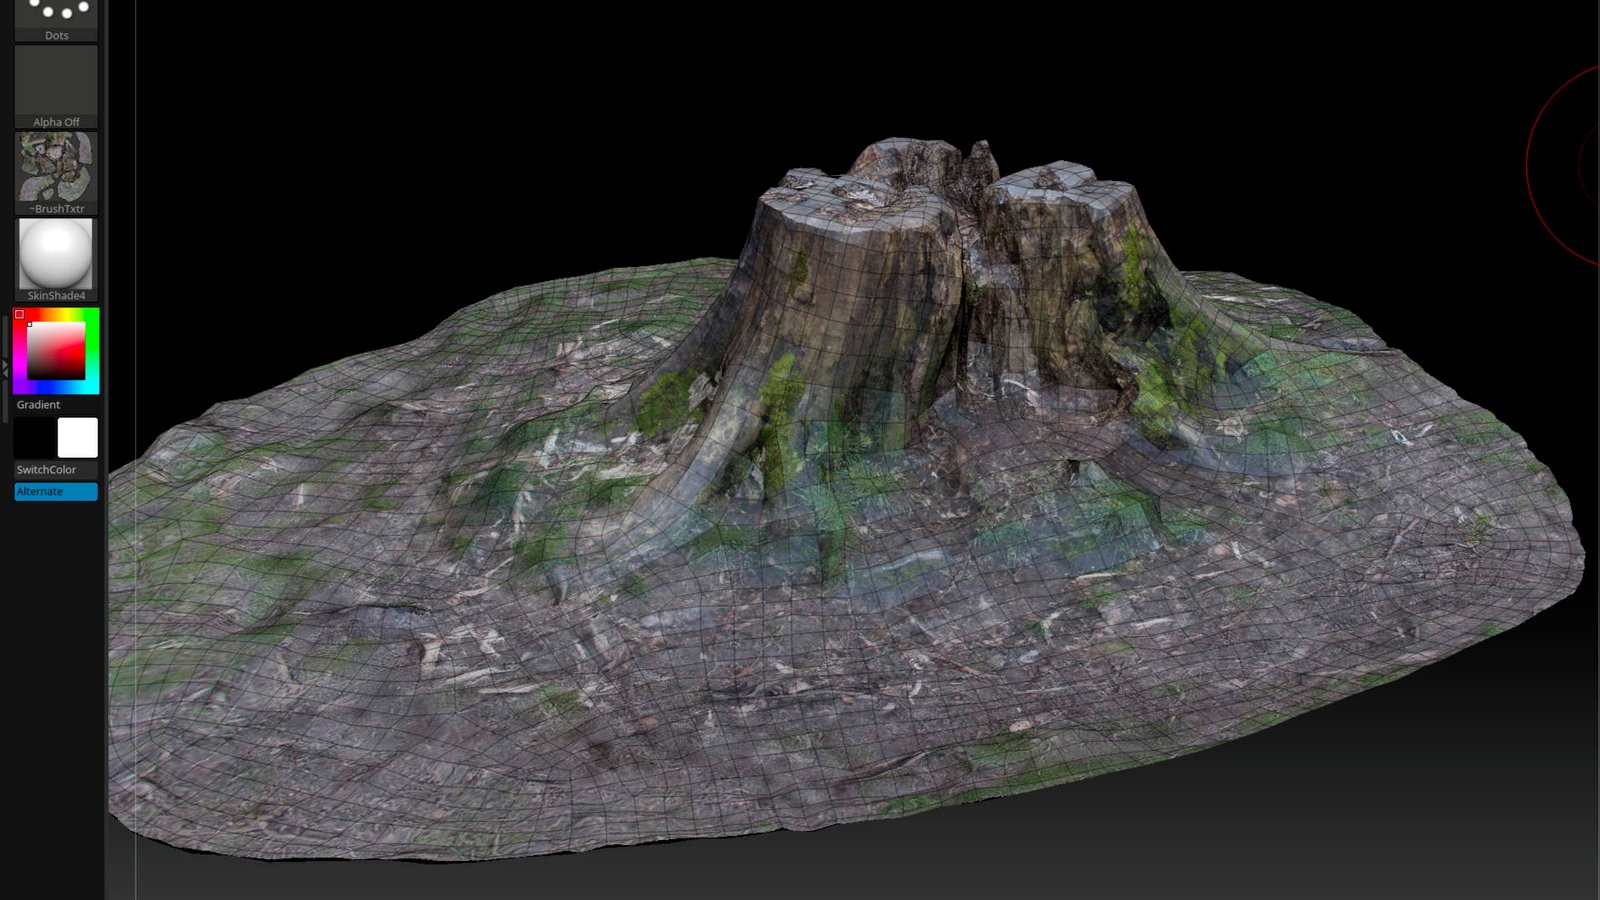Screen dimensions: 1600x900
Task: Open the Alpha Off selector
Action: pyautogui.click(x=56, y=86)
